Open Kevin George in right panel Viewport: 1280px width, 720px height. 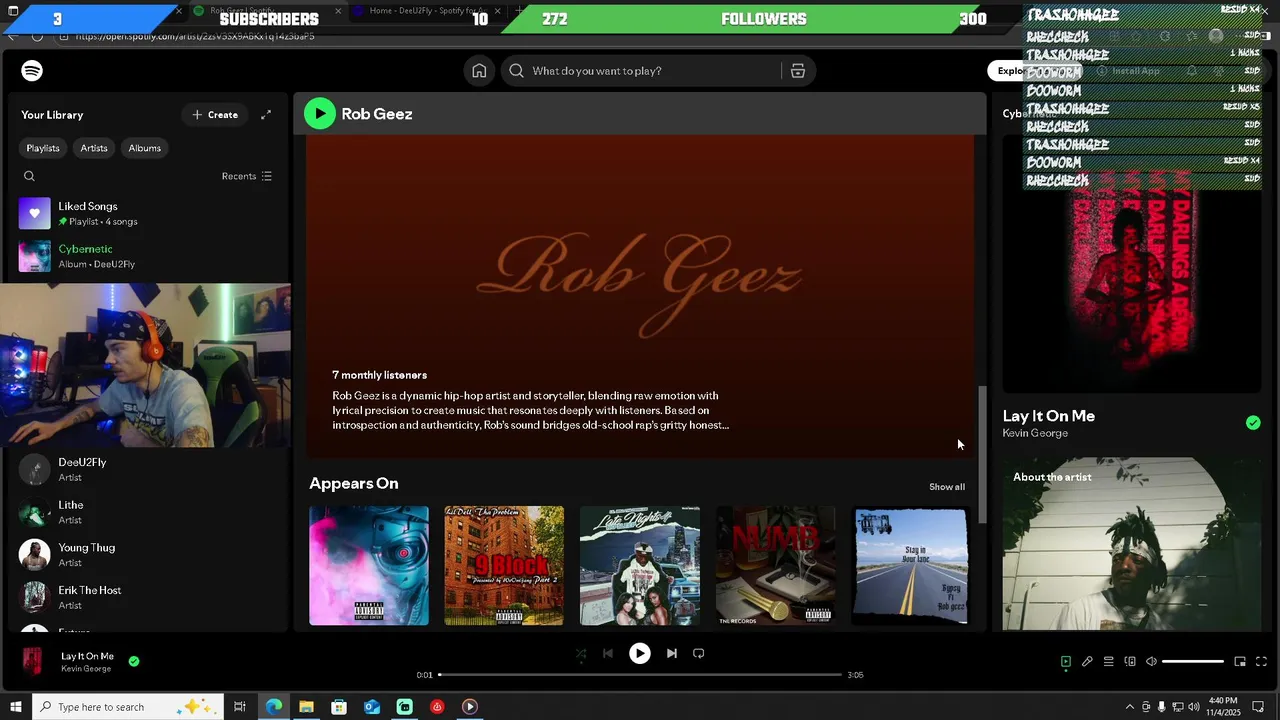click(1035, 433)
